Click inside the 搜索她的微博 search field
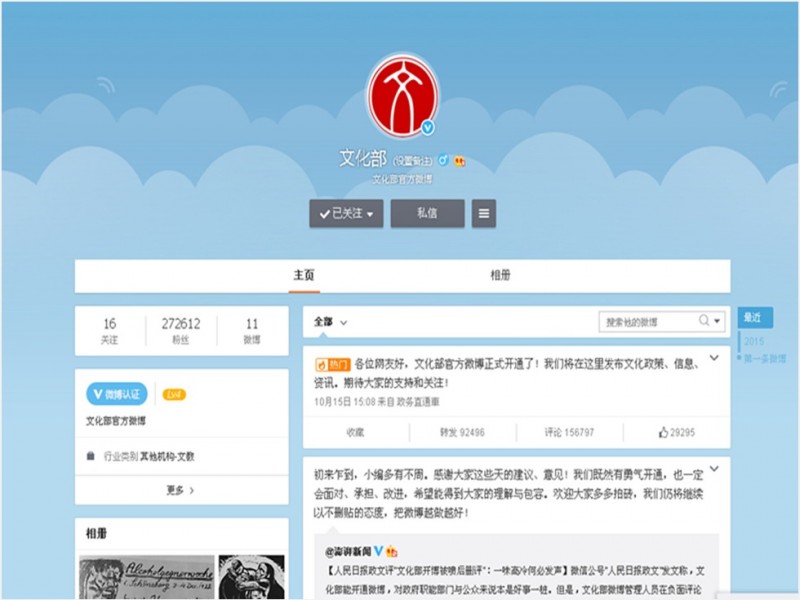This screenshot has width=800, height=600. point(640,321)
